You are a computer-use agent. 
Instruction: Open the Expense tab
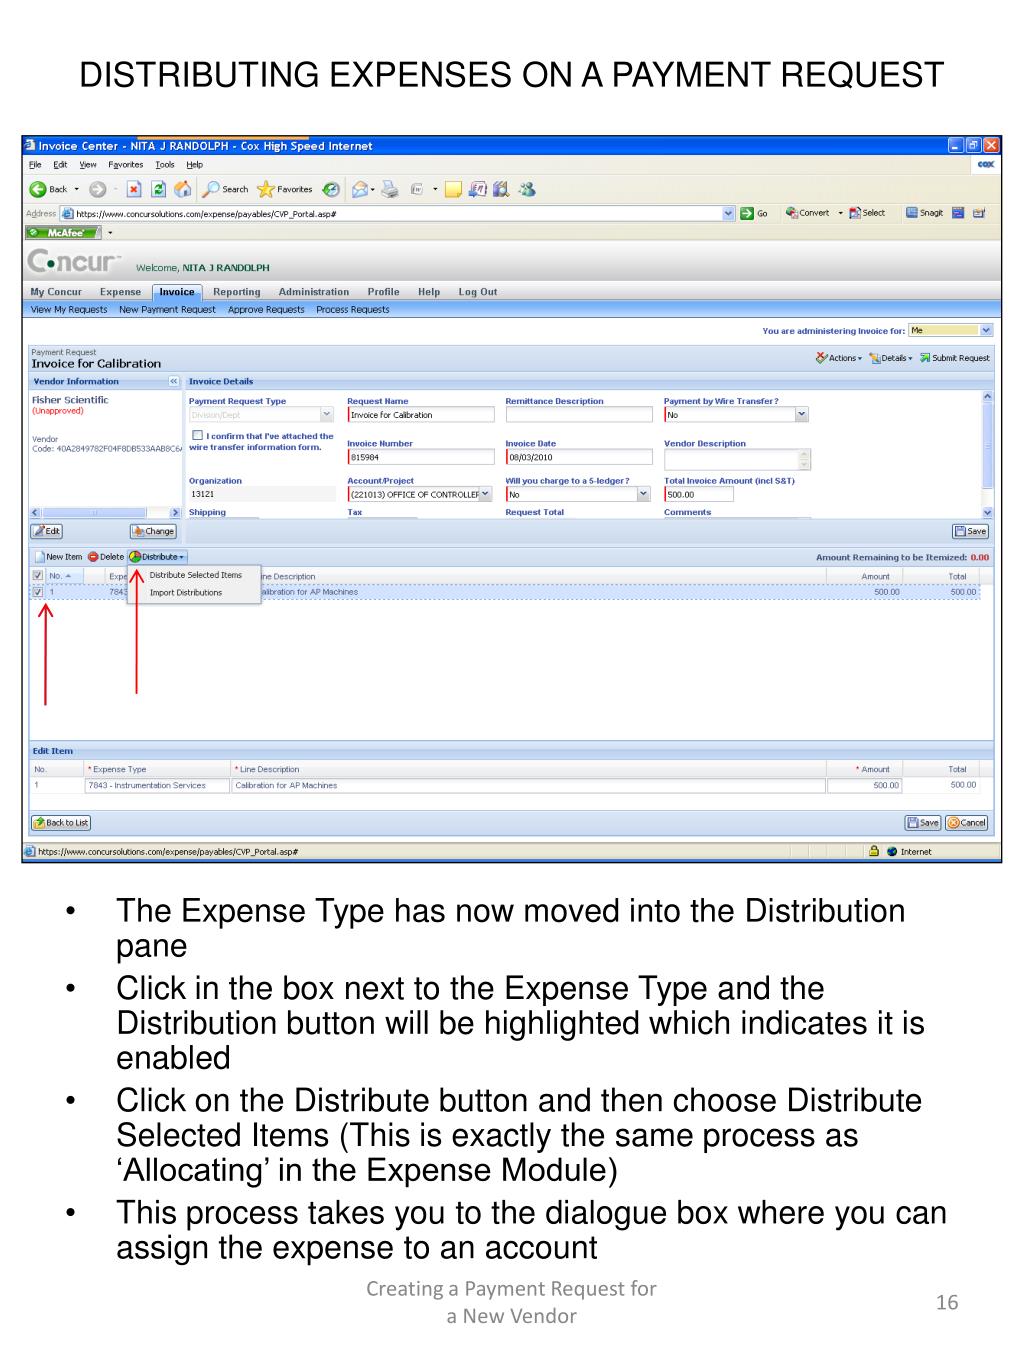click(120, 292)
